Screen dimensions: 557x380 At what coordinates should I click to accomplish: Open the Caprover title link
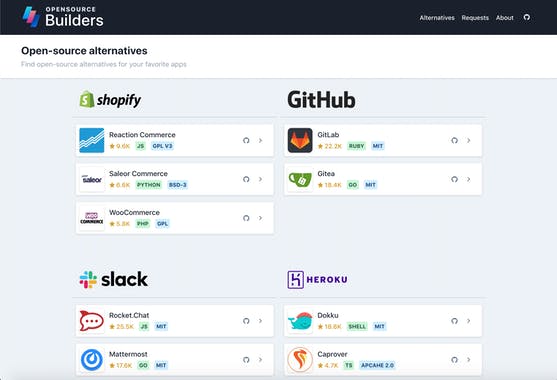click(332, 354)
